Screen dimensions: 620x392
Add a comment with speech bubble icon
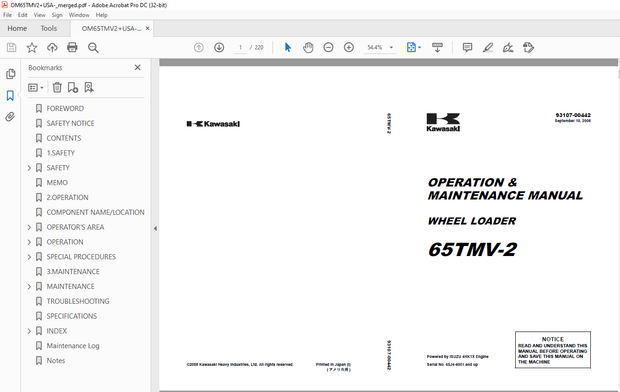pyautogui.click(x=467, y=48)
